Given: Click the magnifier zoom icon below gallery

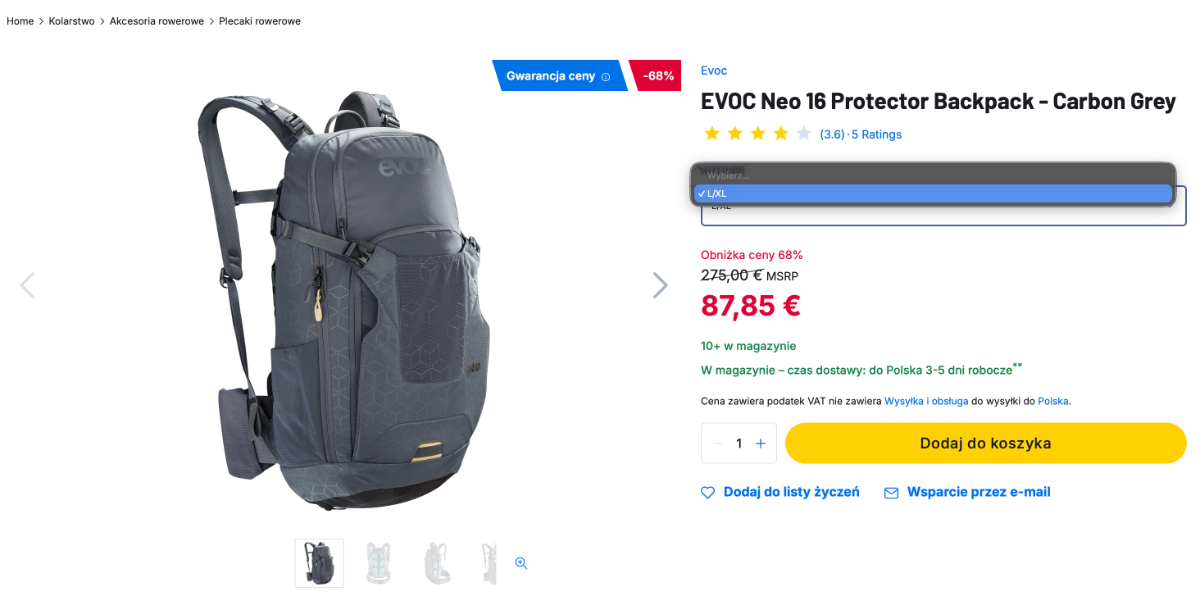Looking at the screenshot, I should click(521, 563).
